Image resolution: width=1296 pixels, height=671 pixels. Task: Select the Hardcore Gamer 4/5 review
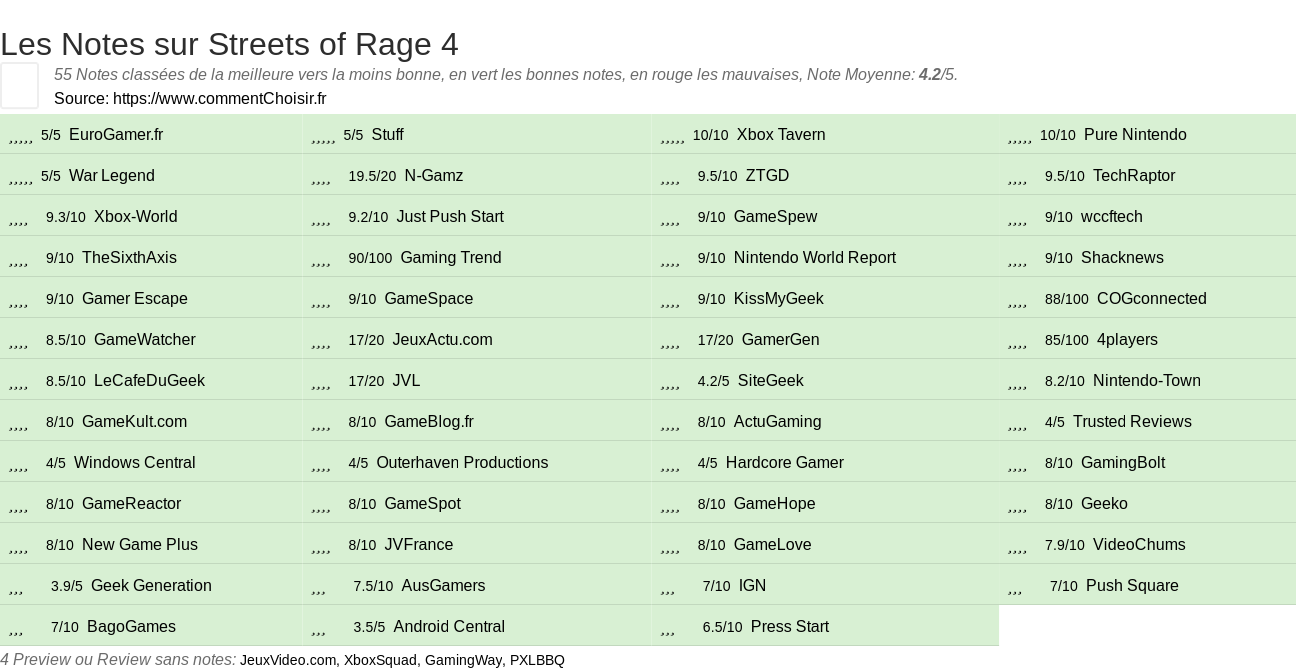(x=824, y=462)
